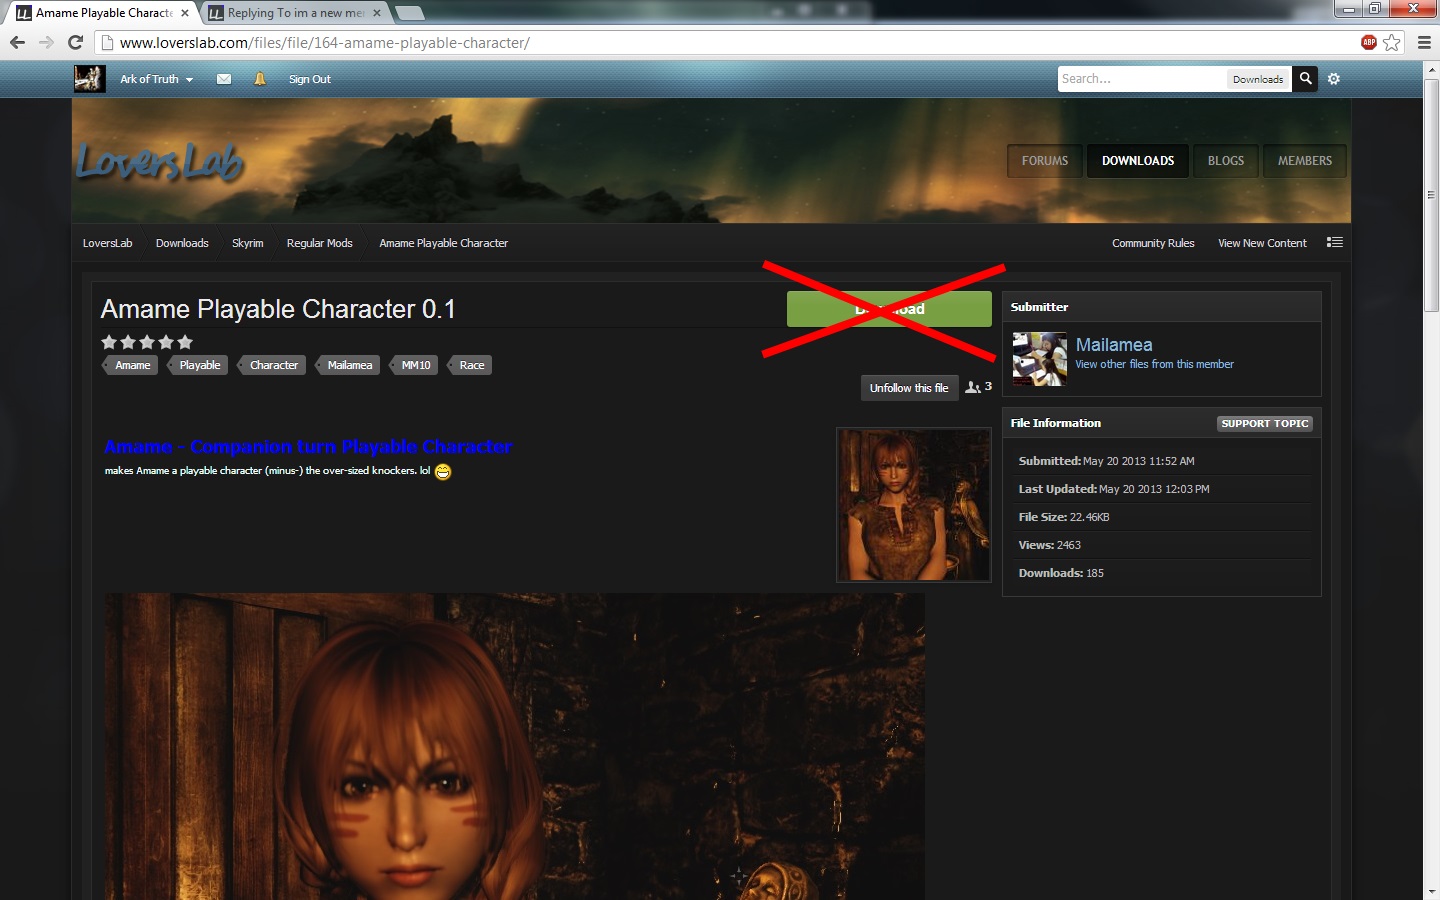Go to LoversLab breadcrumb link
Screen dimensions: 1440x900
107,243
